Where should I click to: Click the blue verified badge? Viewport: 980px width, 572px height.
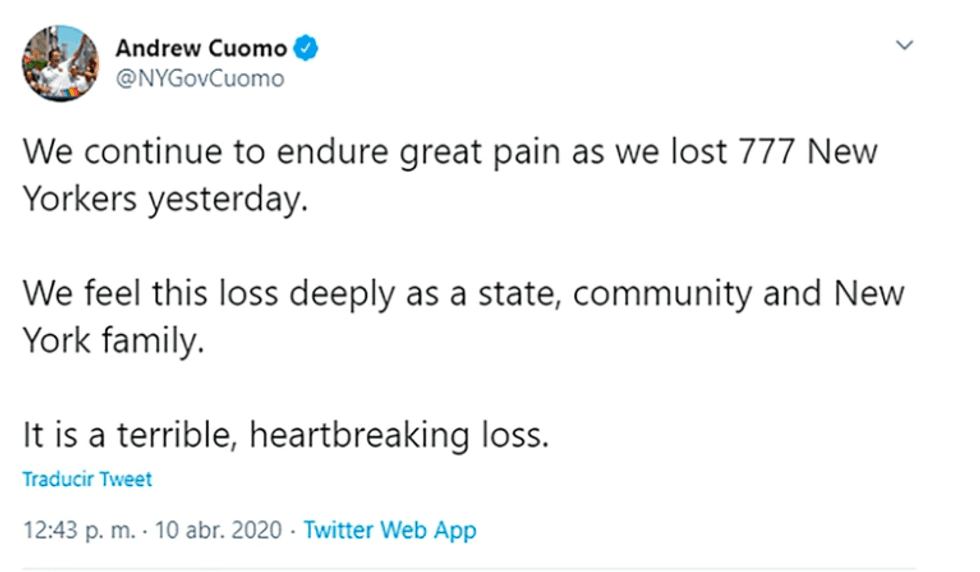tap(307, 48)
